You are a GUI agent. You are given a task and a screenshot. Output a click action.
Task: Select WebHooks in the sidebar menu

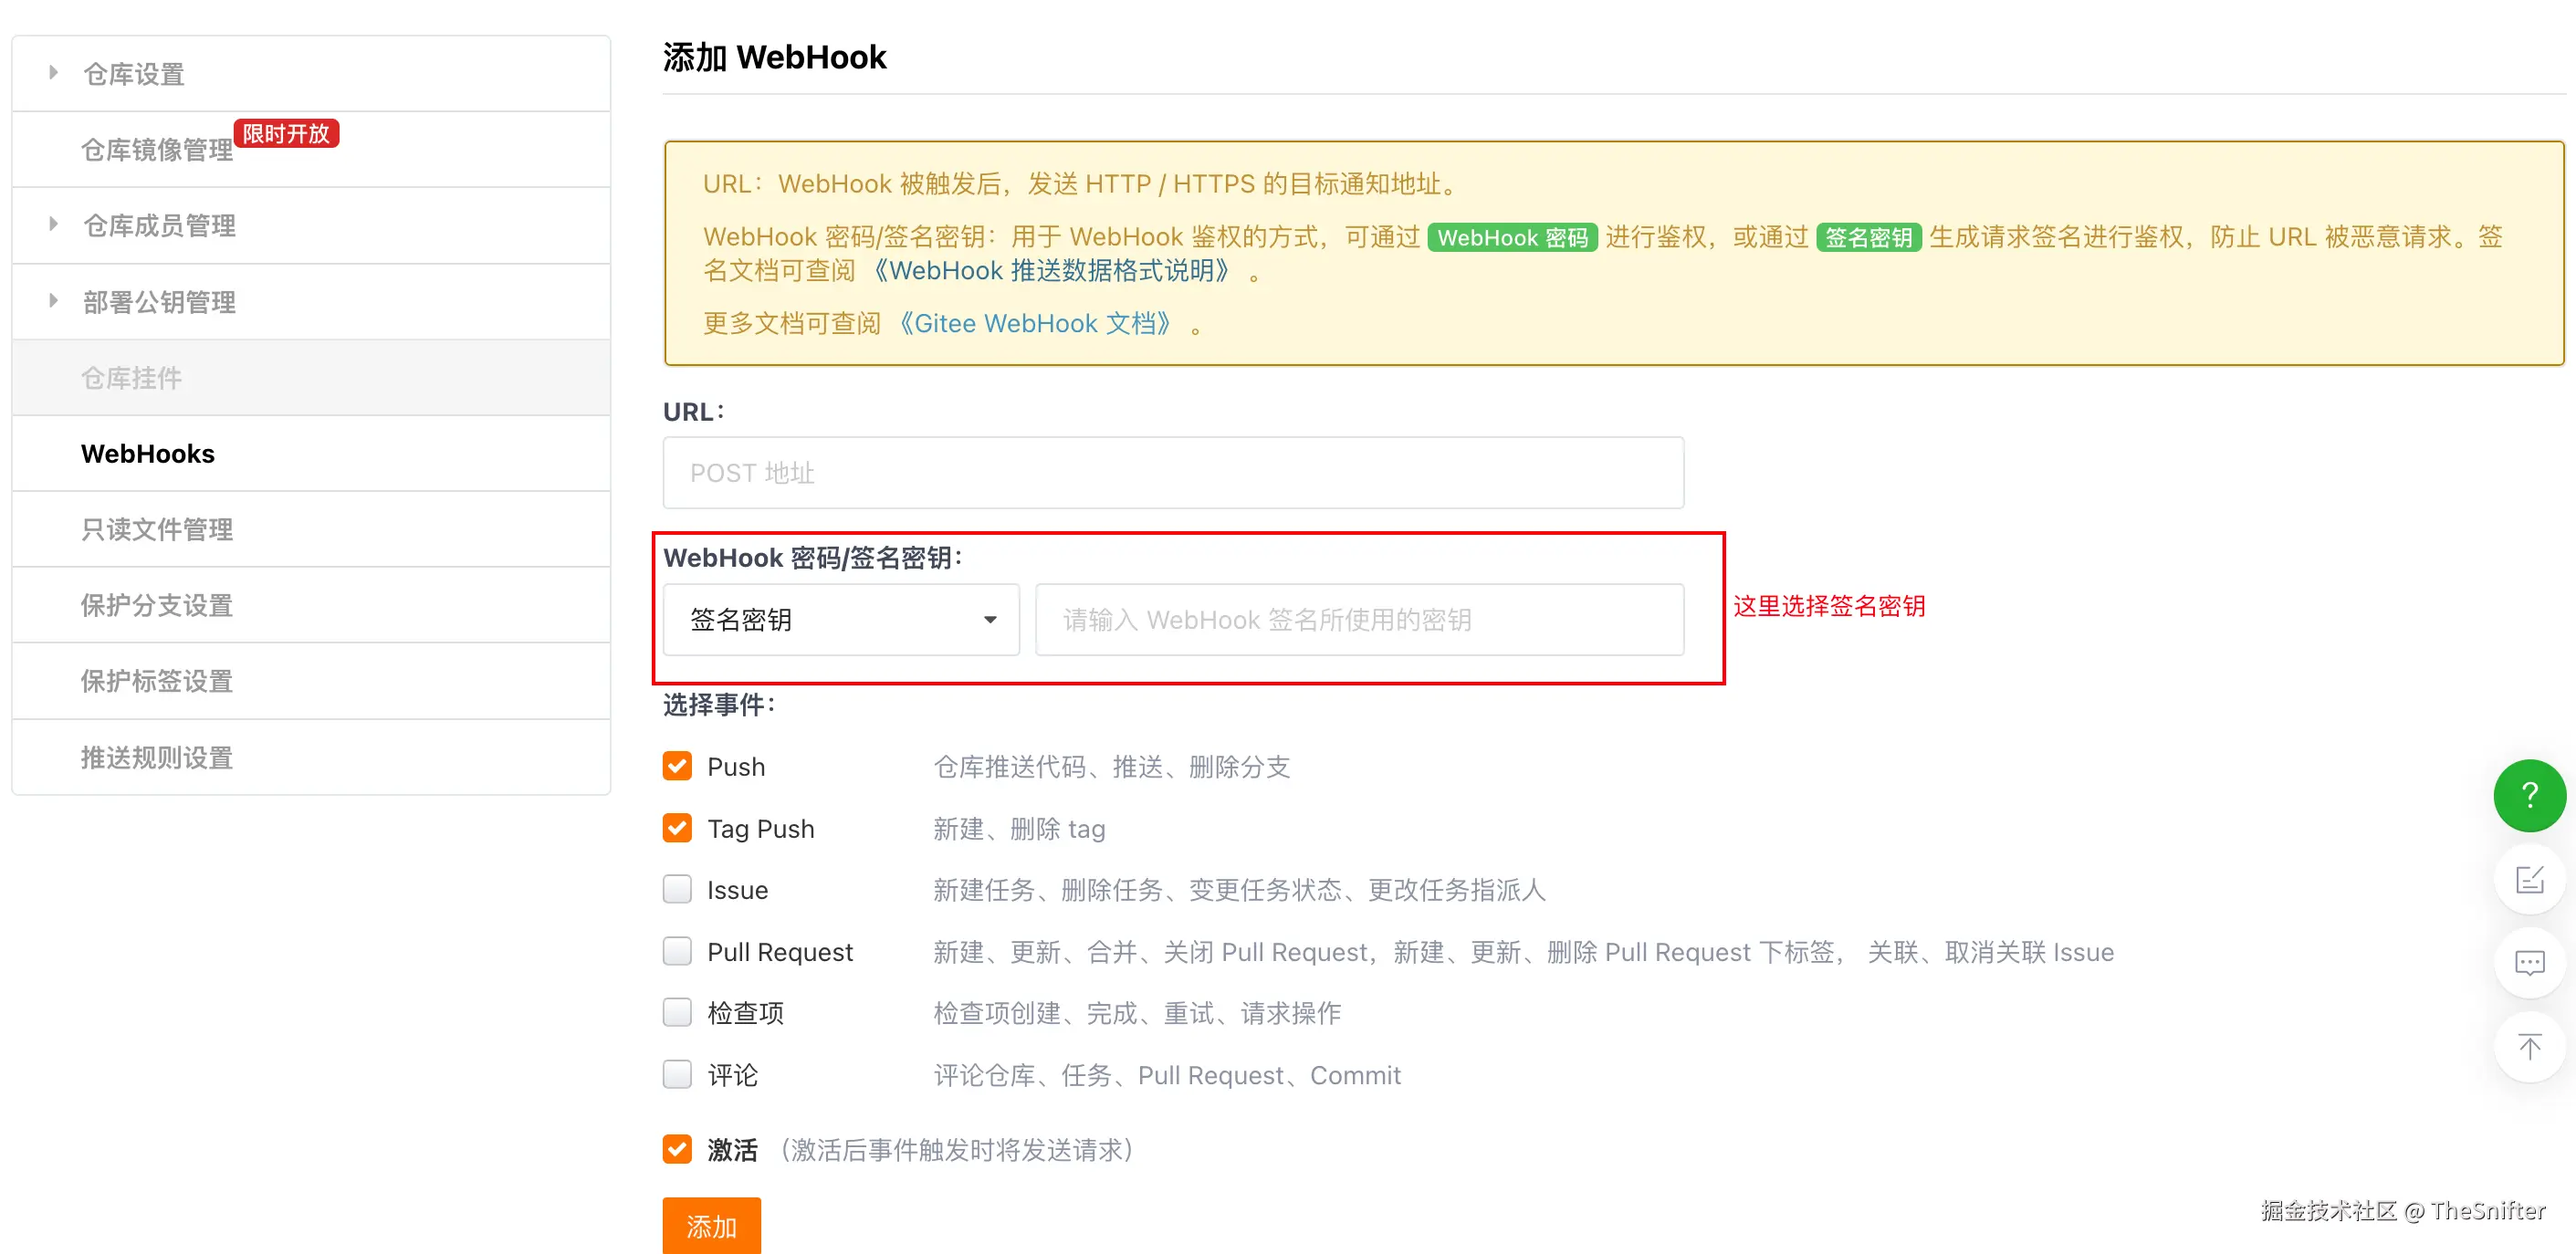(x=147, y=454)
